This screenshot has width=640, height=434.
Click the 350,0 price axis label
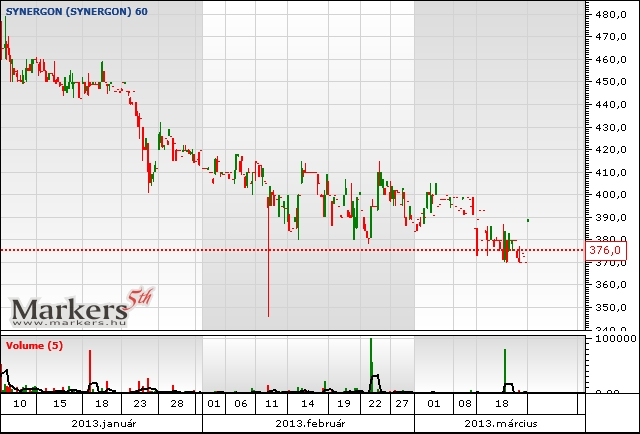click(611, 307)
